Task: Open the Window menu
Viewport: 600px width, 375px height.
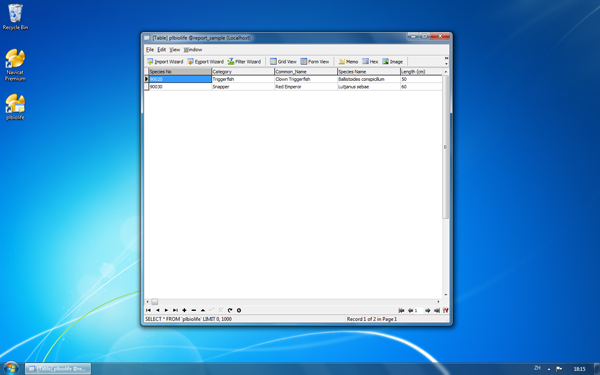Action: tap(193, 50)
